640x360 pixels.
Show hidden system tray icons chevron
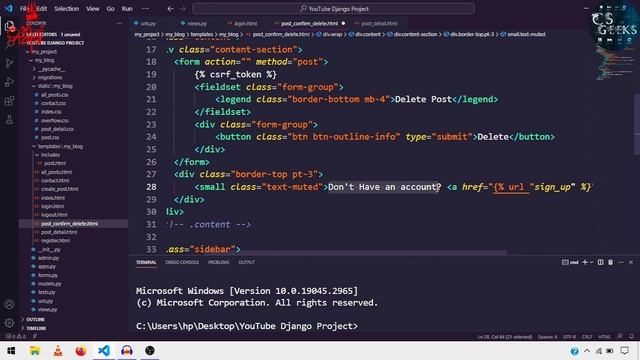coord(587,351)
